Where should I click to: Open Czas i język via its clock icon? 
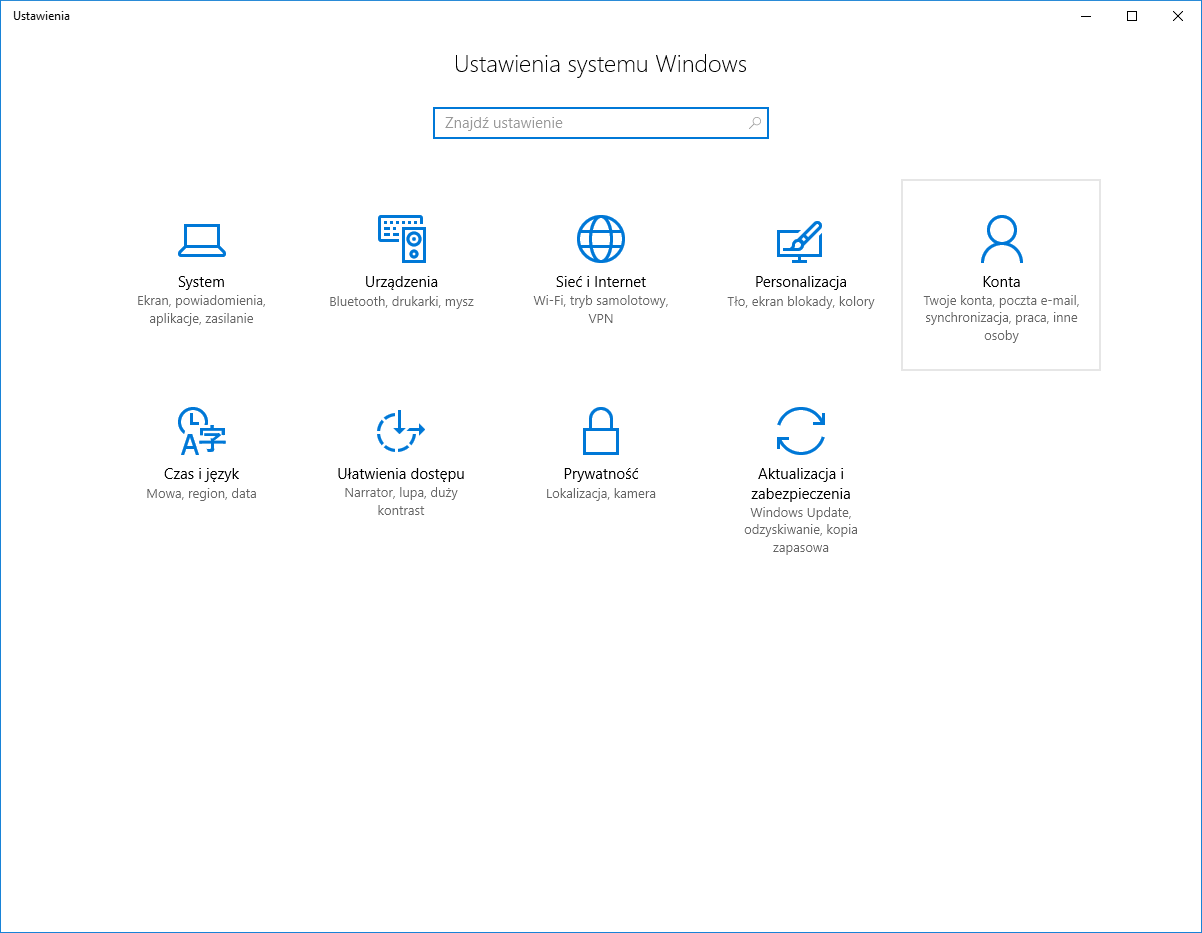click(201, 431)
